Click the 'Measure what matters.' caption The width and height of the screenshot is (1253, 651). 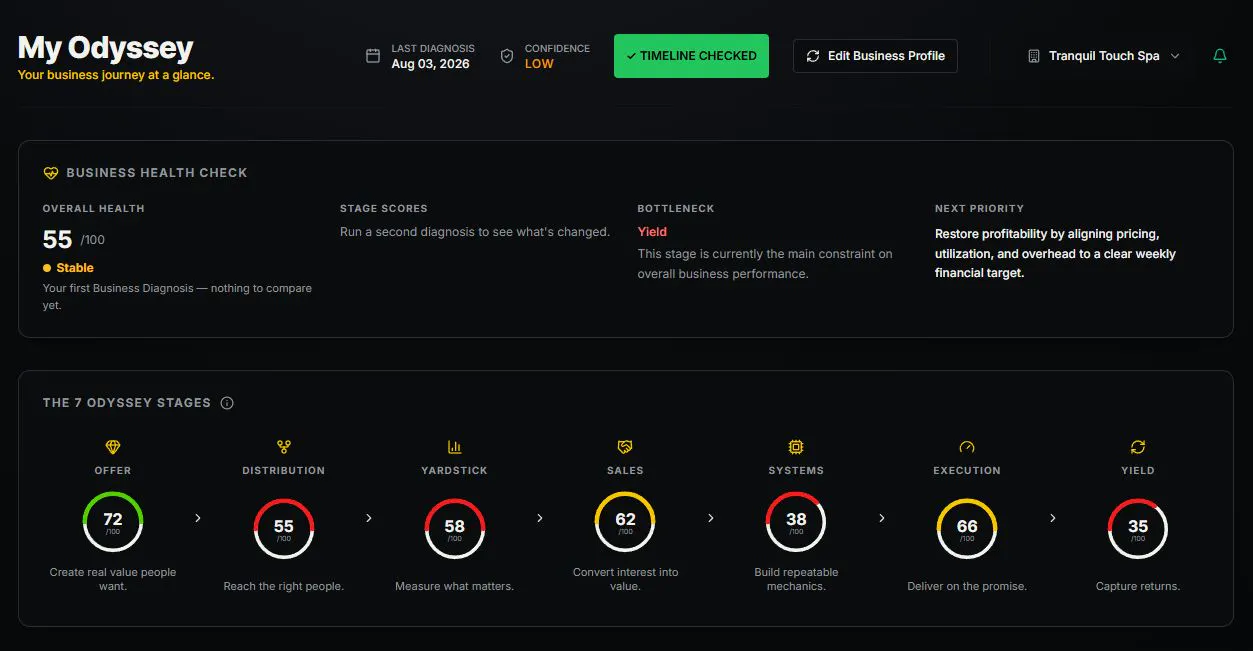(455, 586)
